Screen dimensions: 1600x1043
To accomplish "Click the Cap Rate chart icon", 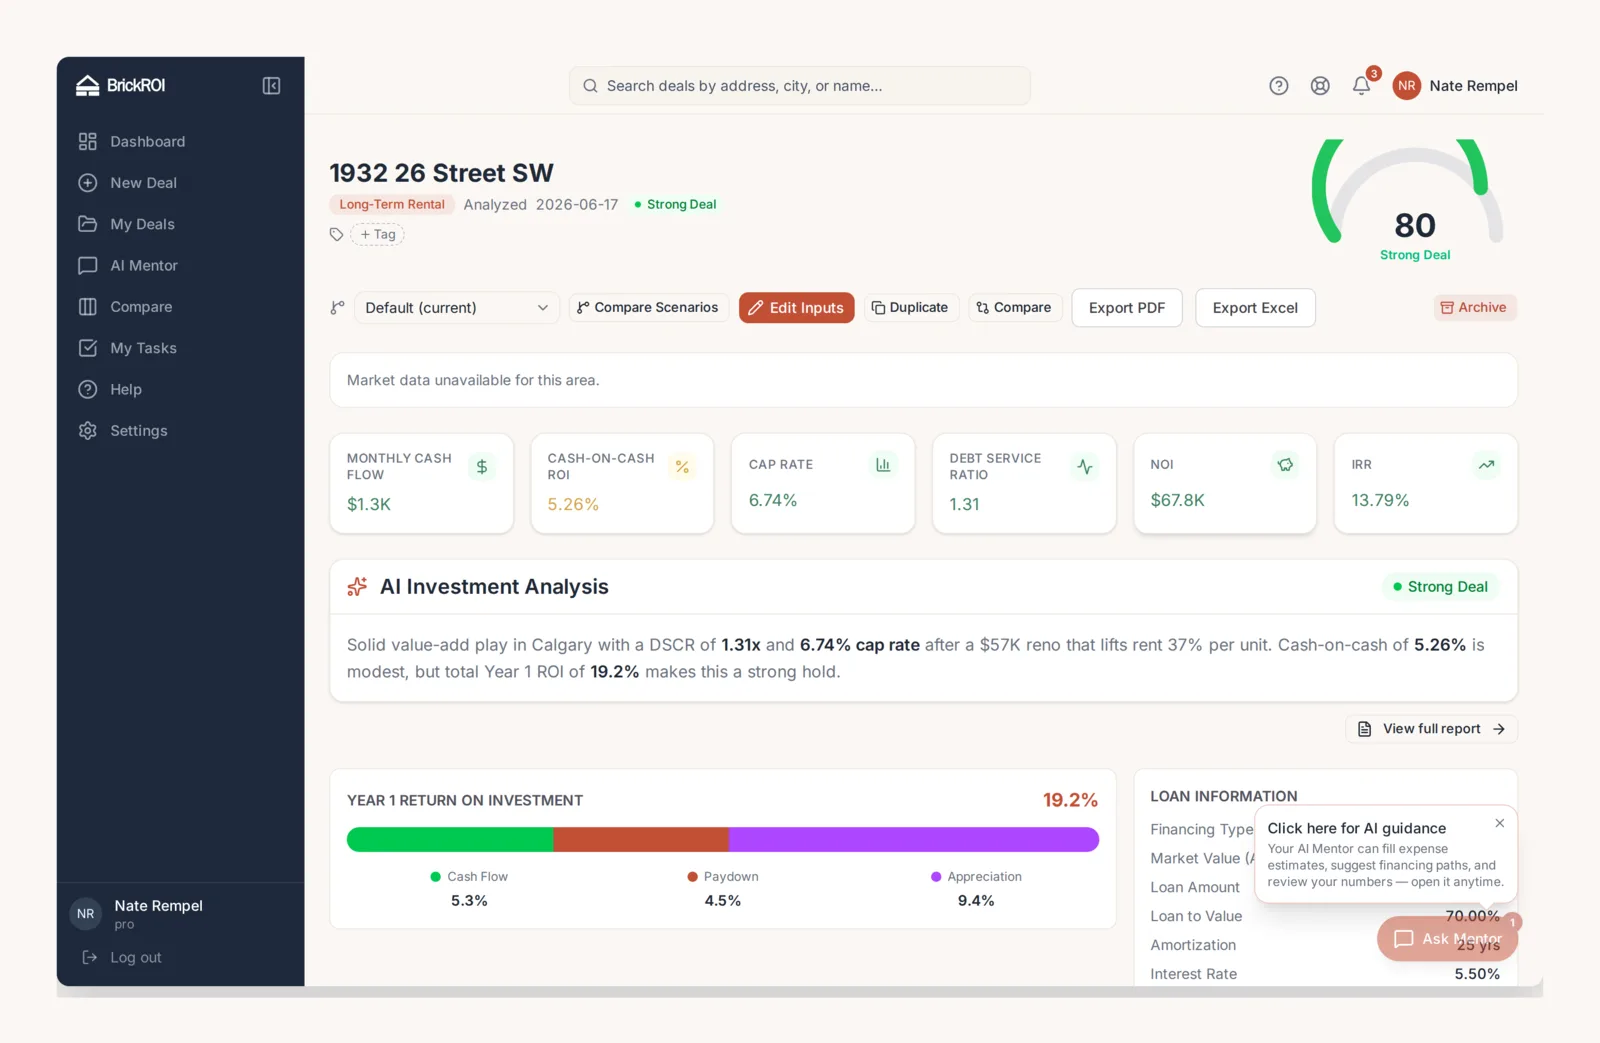I will [x=883, y=465].
